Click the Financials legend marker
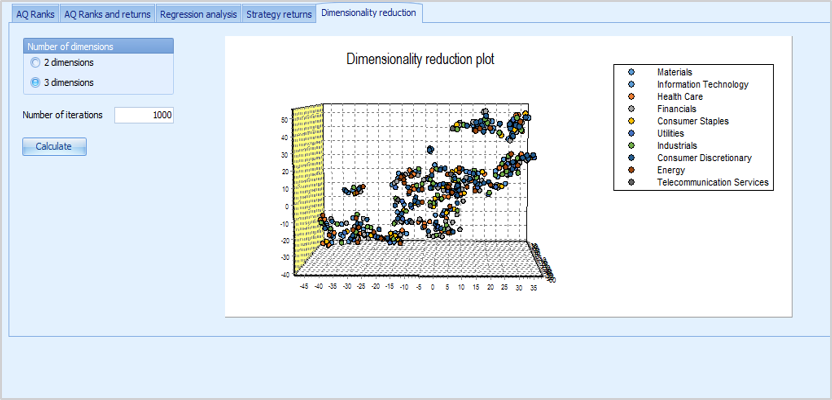Viewport: 832px width, 400px height. pos(630,109)
